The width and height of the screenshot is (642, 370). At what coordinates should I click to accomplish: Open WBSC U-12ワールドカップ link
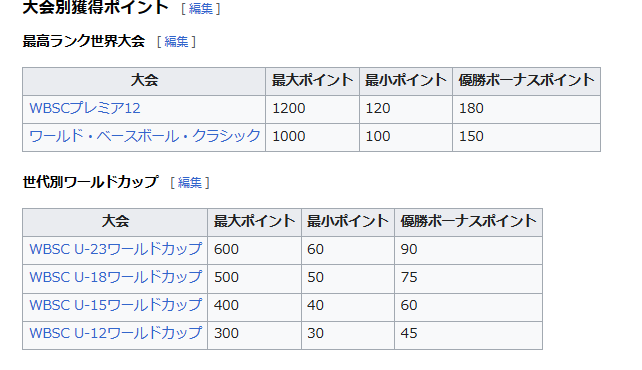coord(115,333)
